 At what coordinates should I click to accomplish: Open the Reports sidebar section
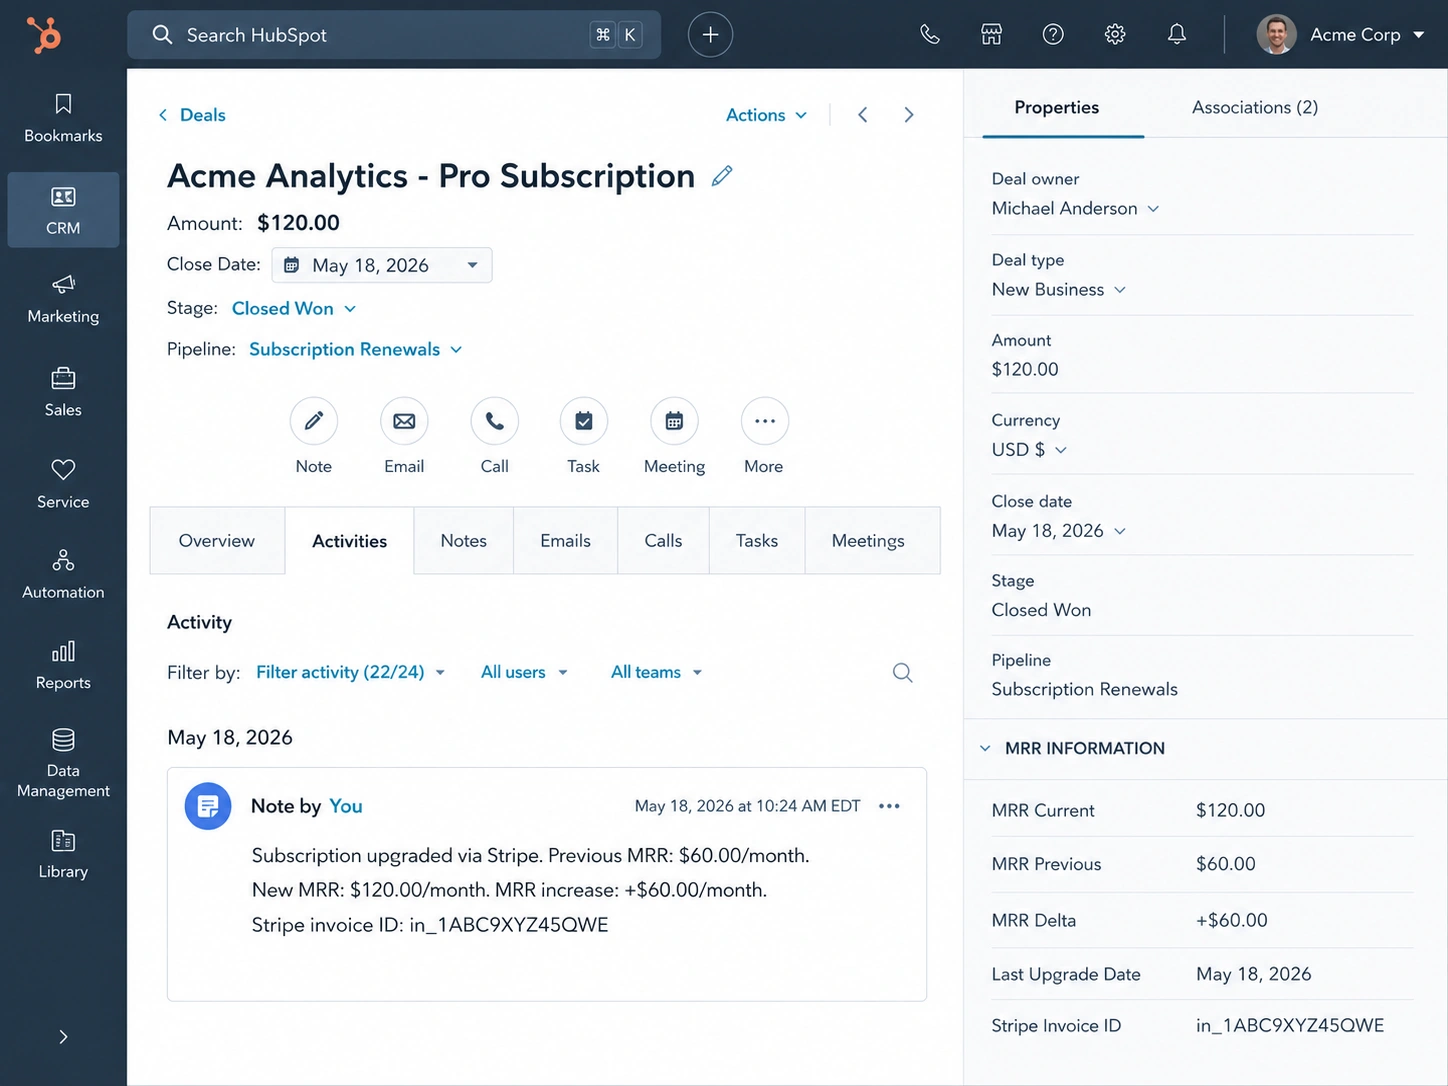(x=63, y=665)
